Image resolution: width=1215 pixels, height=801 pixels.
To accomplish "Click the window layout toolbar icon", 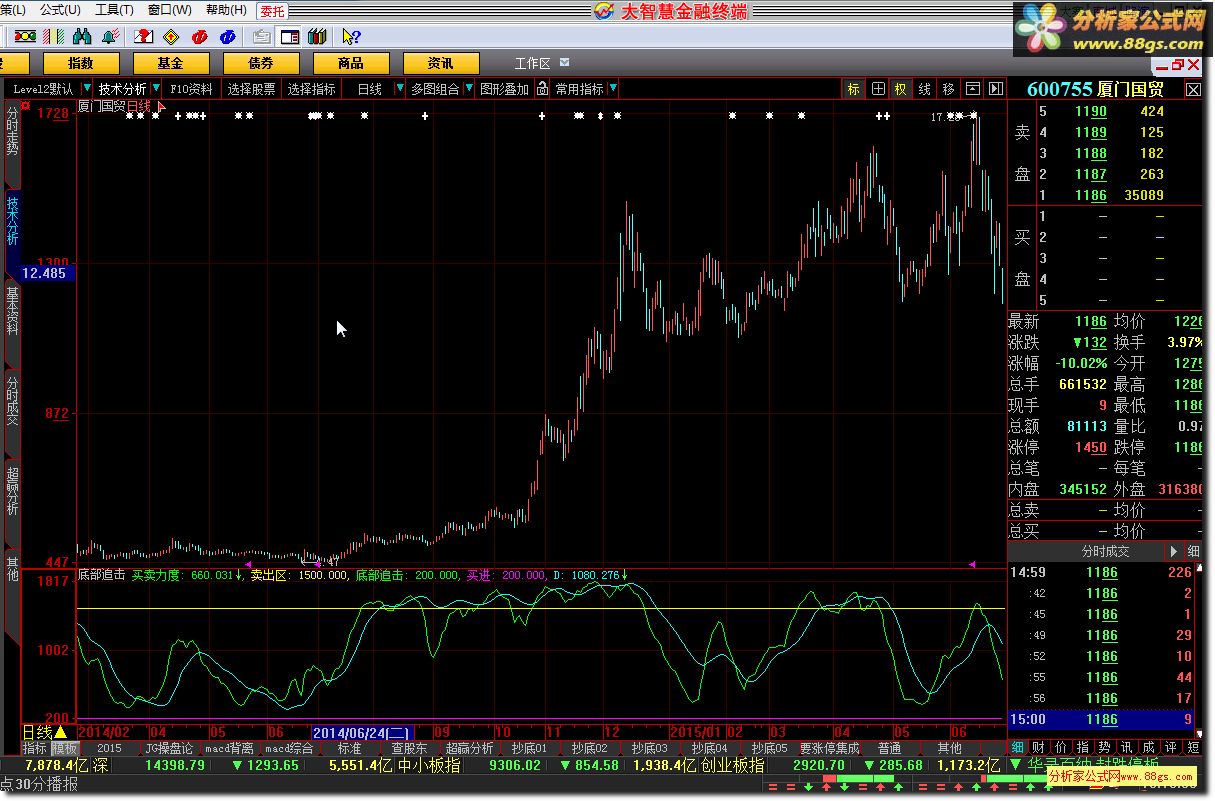I will pyautogui.click(x=289, y=37).
